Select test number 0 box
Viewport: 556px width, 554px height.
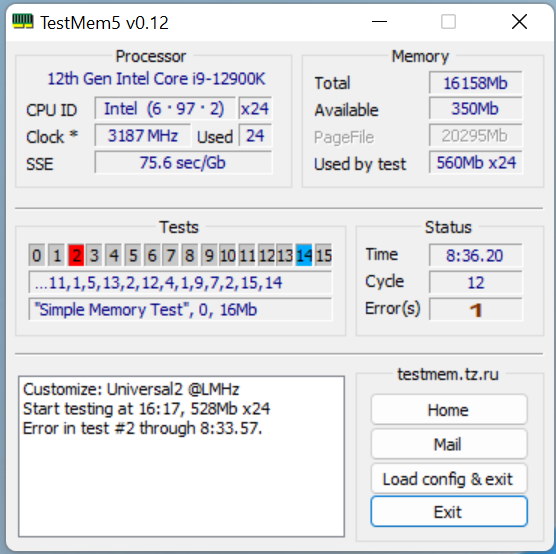pos(37,255)
